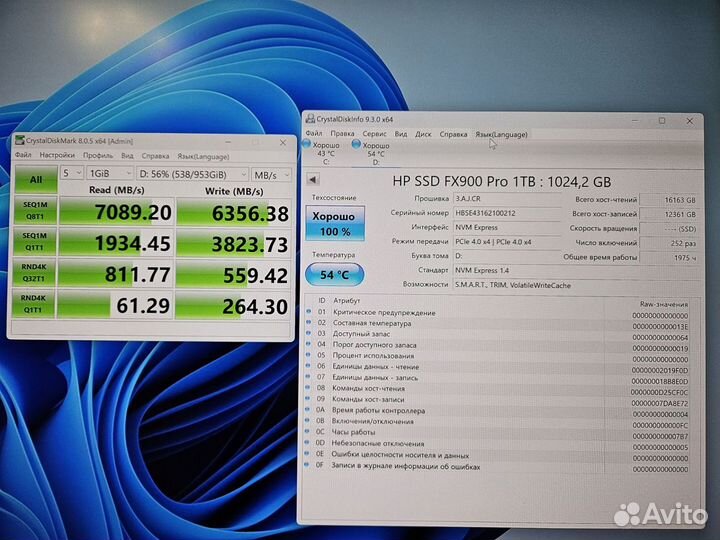This screenshot has height=540, width=720.
Task: Click the total host reads value 16163 GB
Action: (x=669, y=200)
